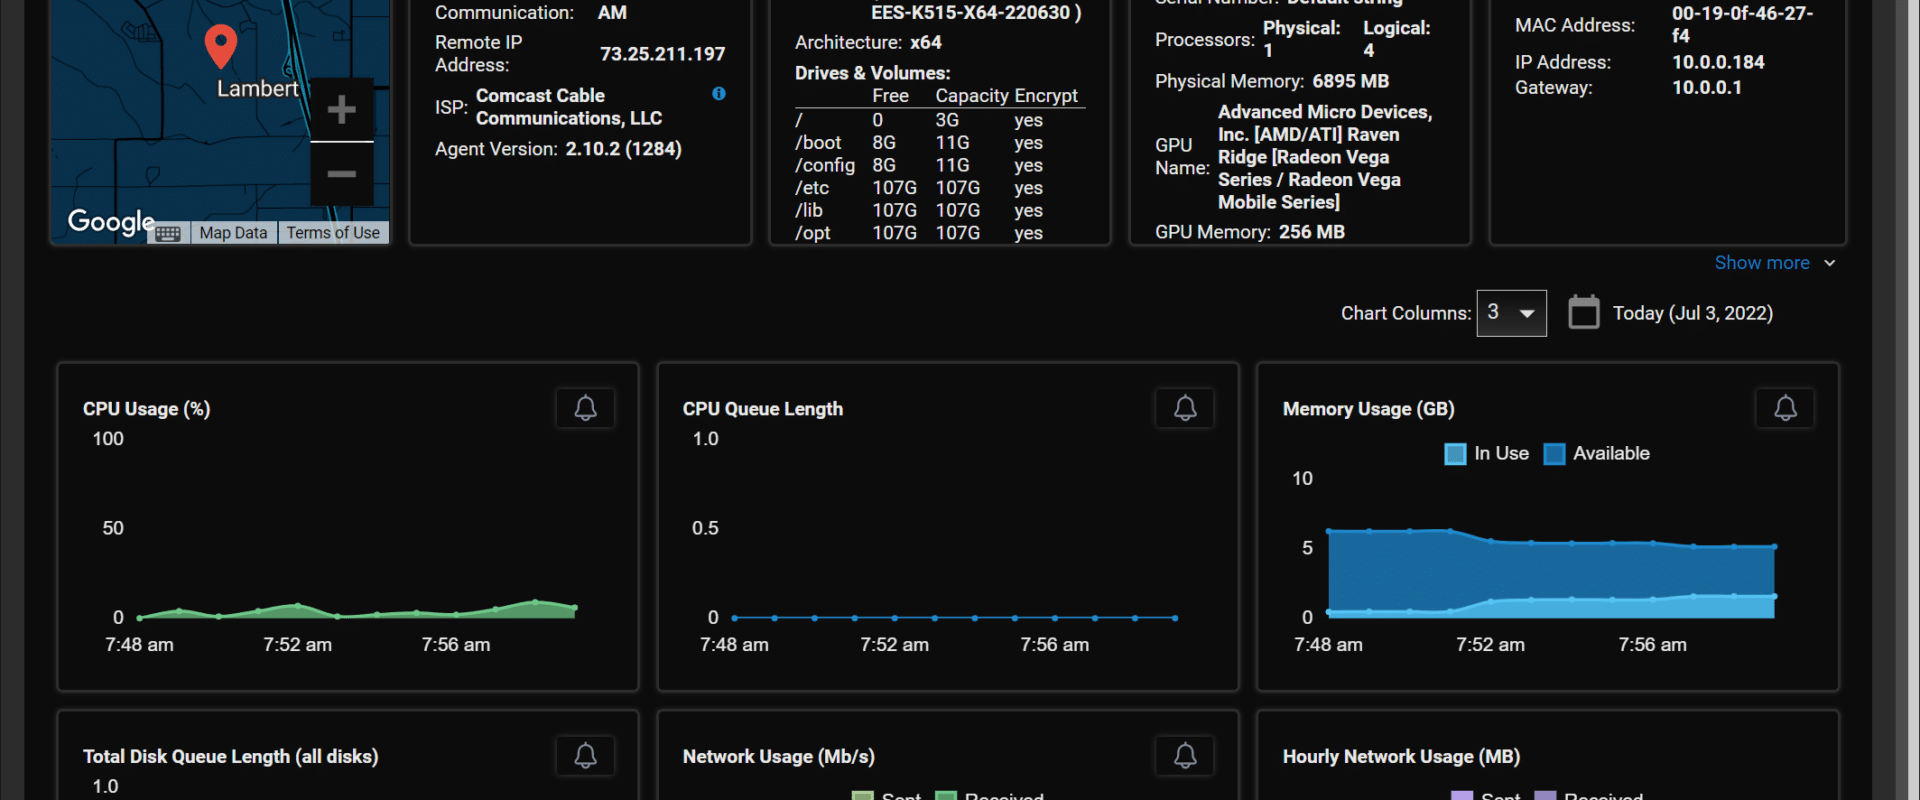Click Physical Memory 6895 MB value
The height and width of the screenshot is (800, 1920).
[1350, 81]
